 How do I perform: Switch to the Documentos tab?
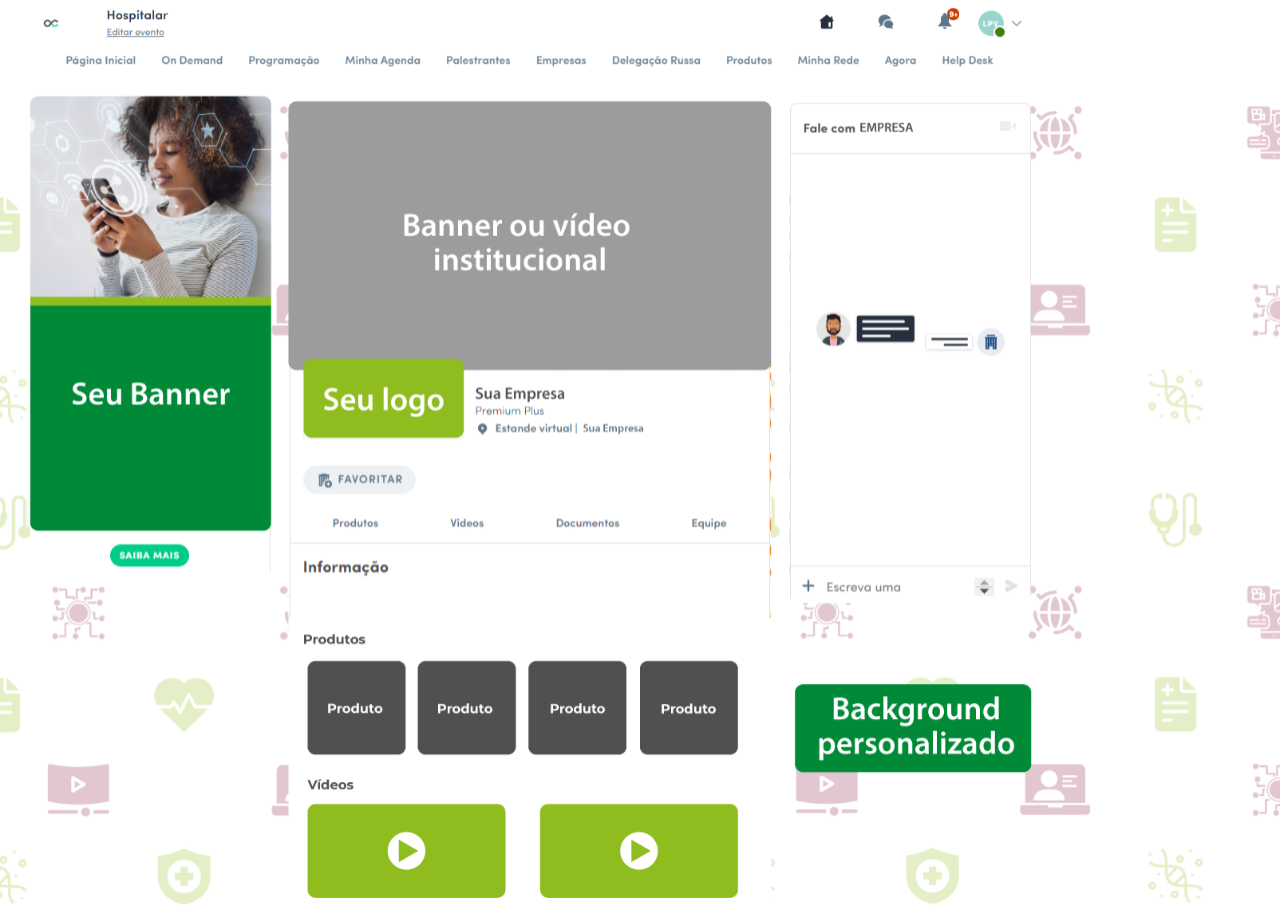pos(587,523)
